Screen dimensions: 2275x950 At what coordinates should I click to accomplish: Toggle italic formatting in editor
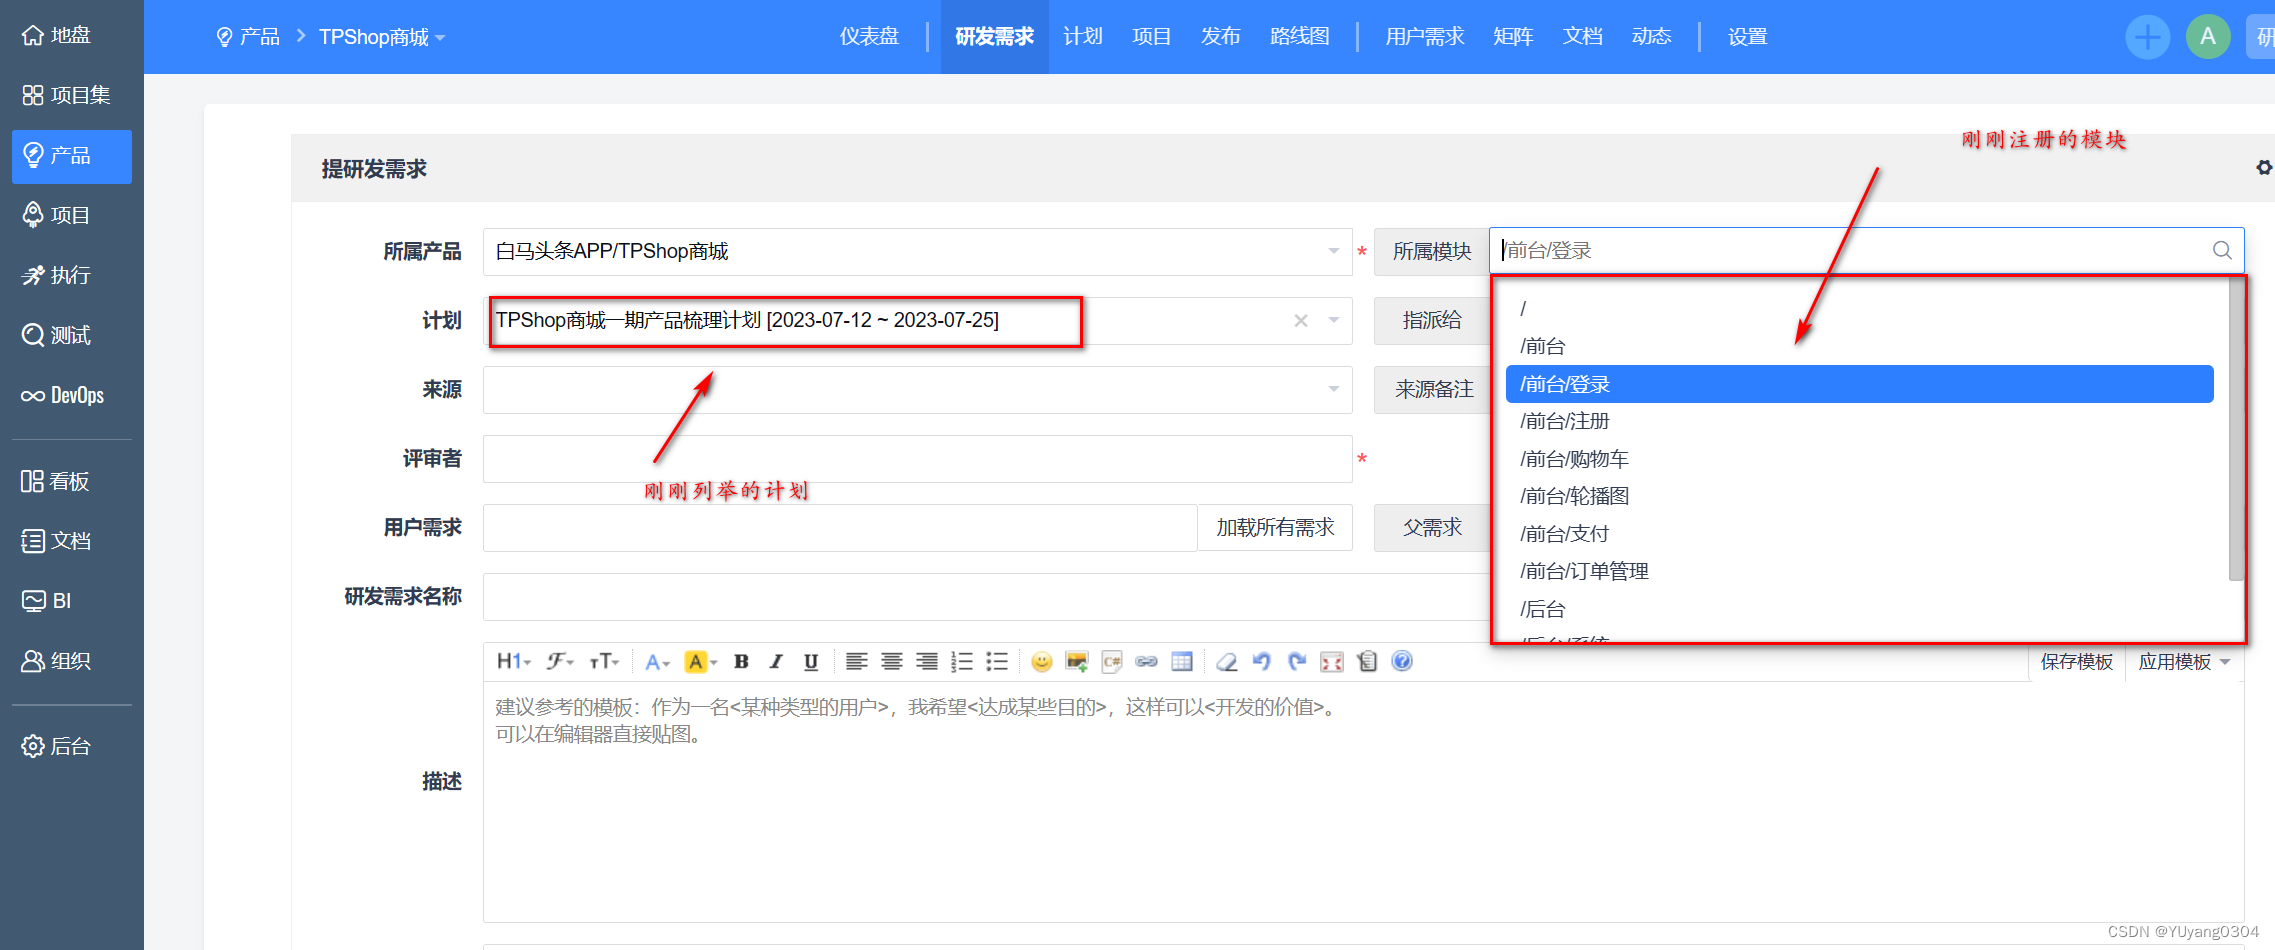point(776,661)
